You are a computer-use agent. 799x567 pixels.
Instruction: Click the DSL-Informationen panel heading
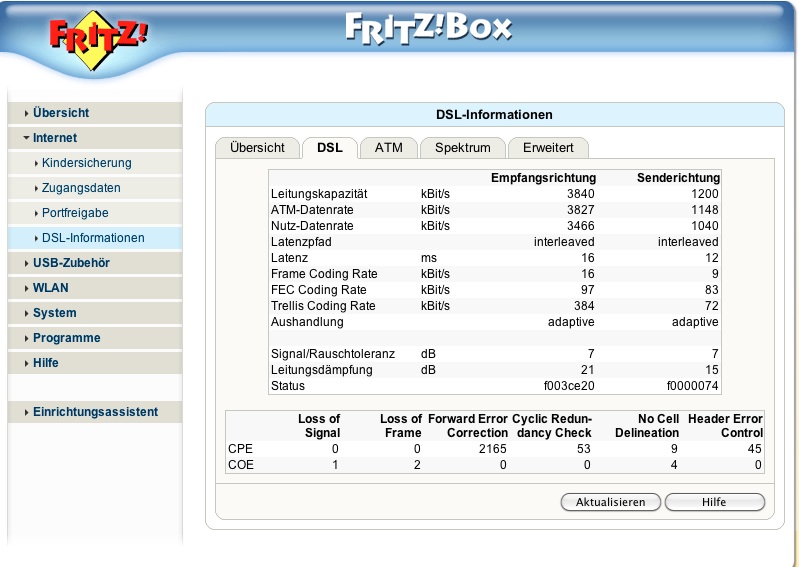[494, 115]
